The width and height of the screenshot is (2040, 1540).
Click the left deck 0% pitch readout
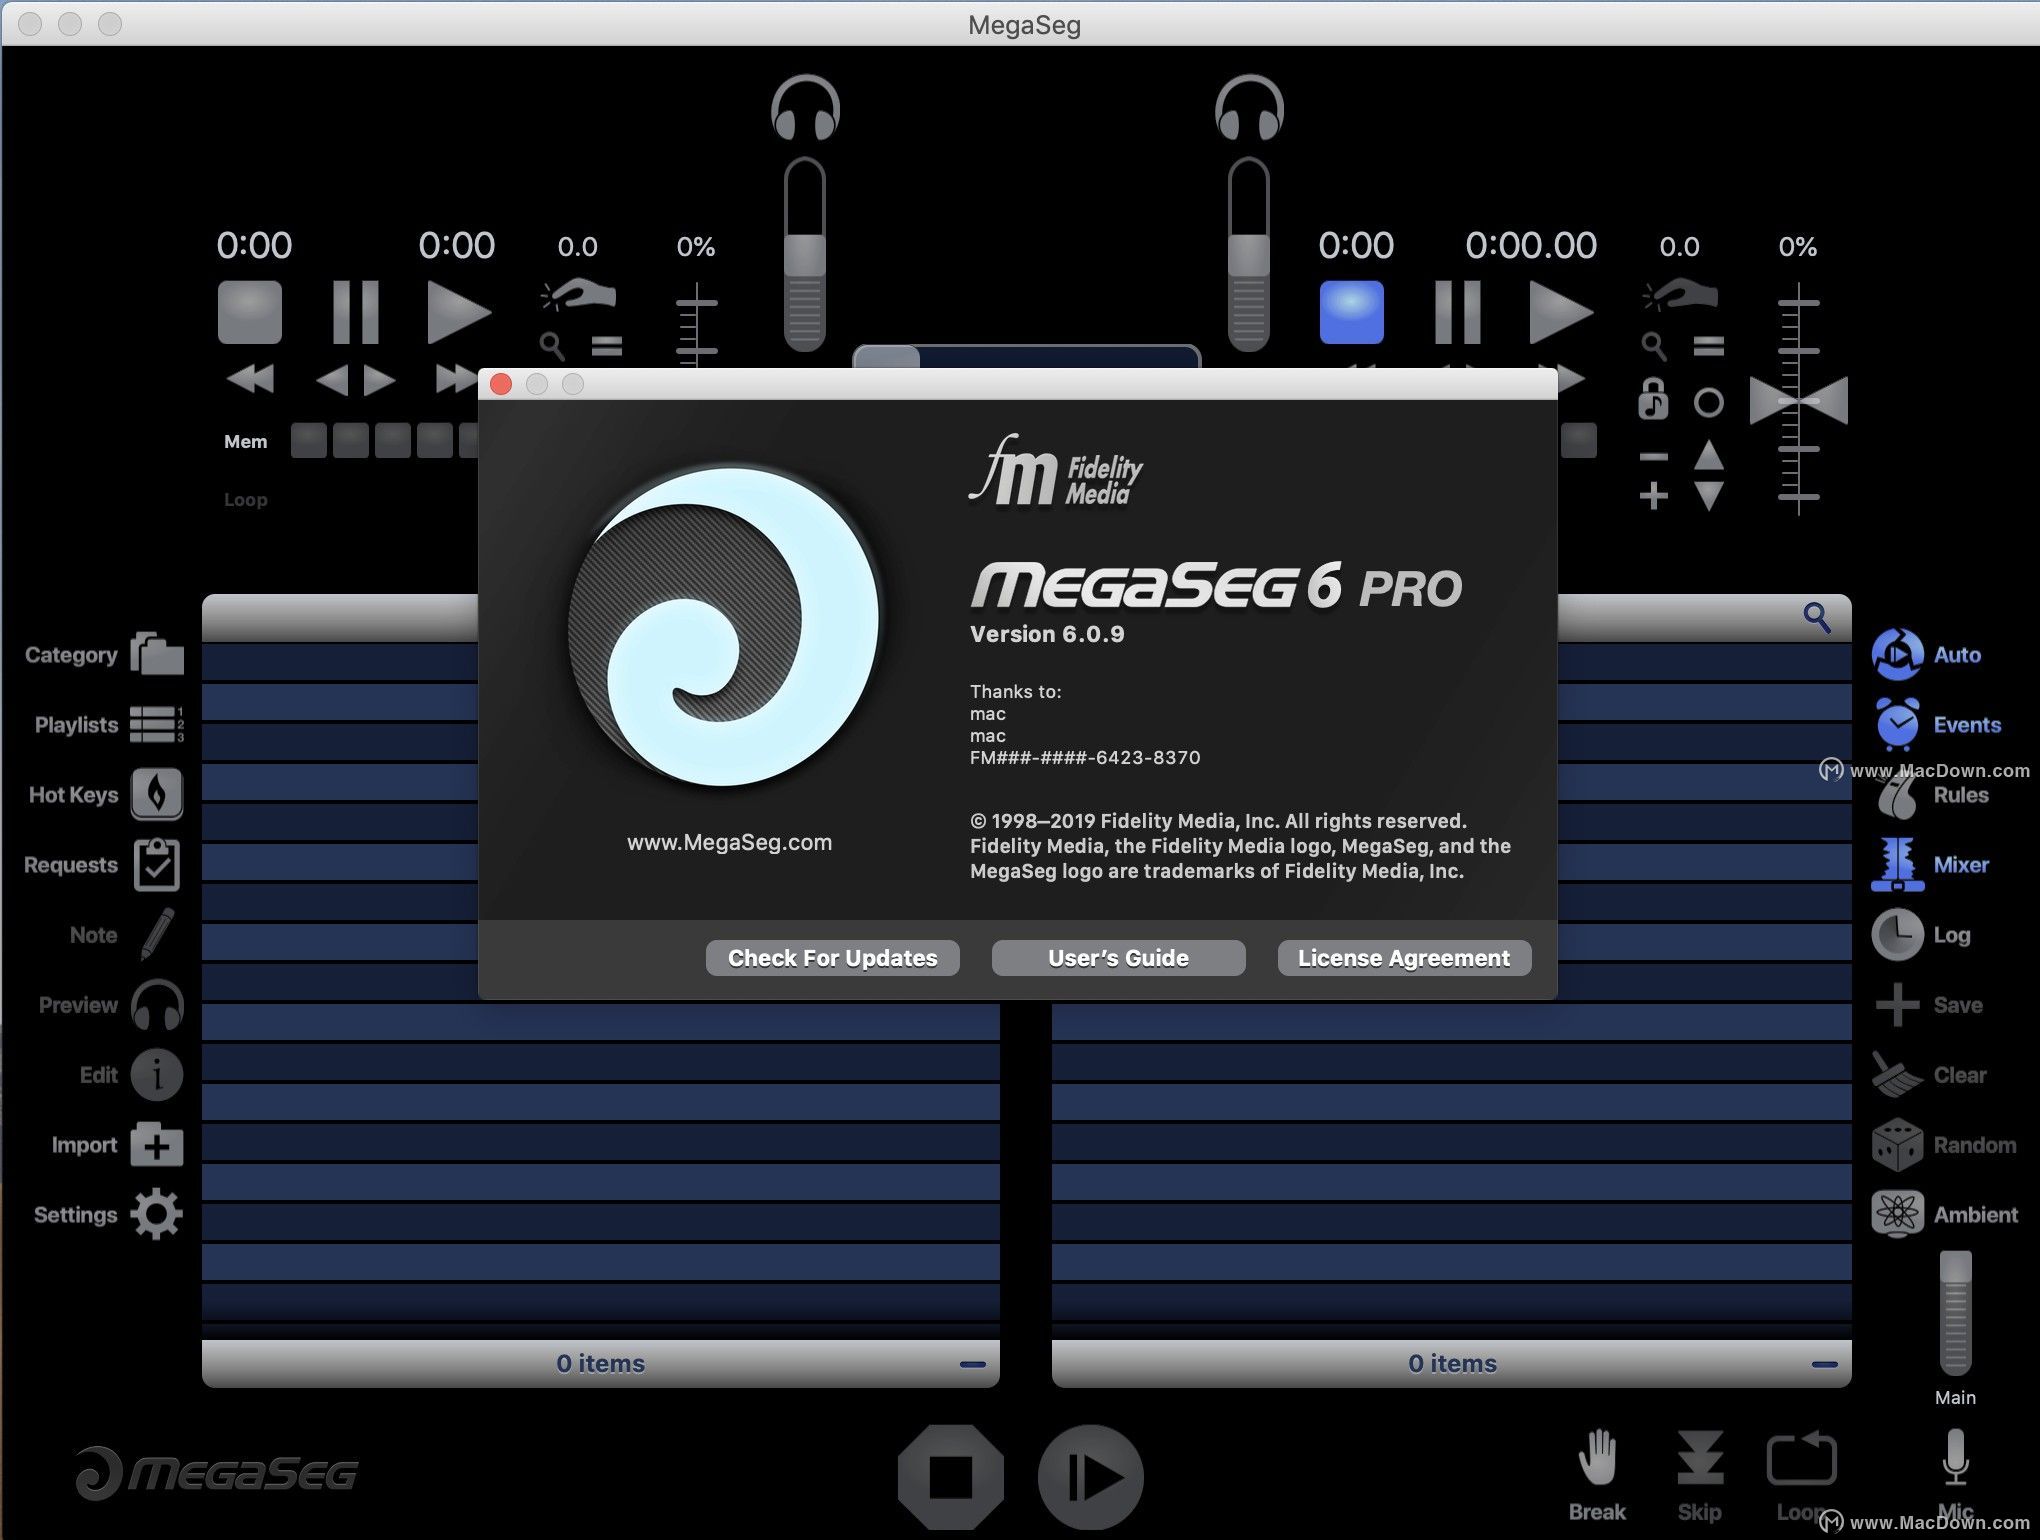coord(696,247)
